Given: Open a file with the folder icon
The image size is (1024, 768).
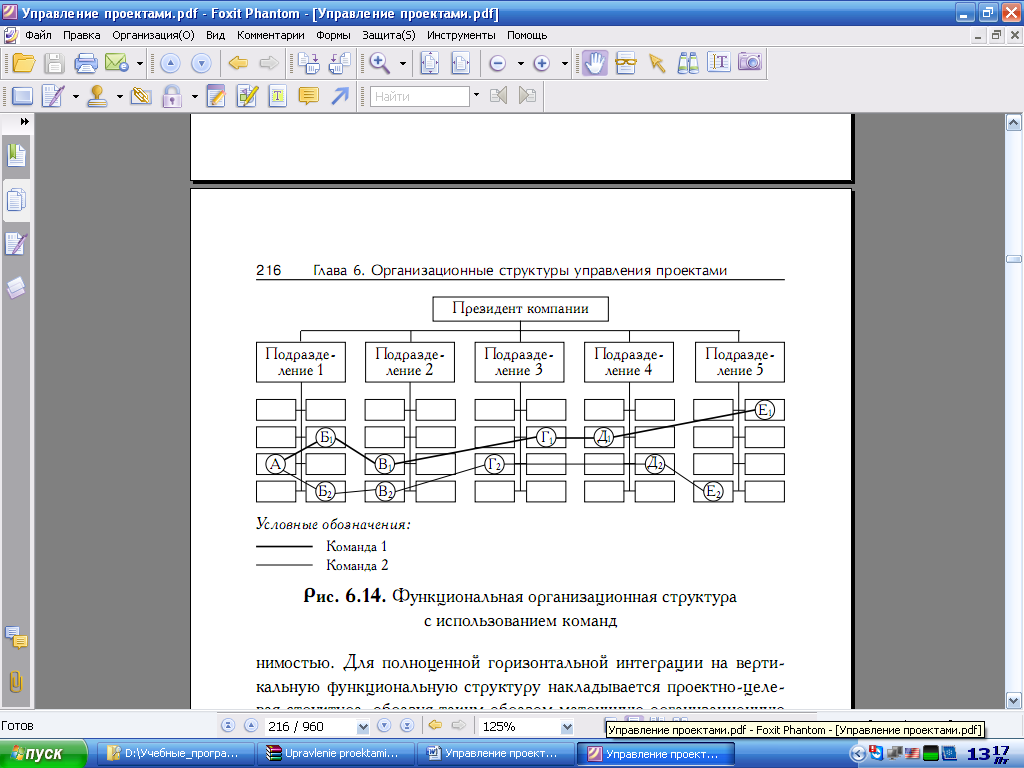Looking at the screenshot, I should 24,63.
